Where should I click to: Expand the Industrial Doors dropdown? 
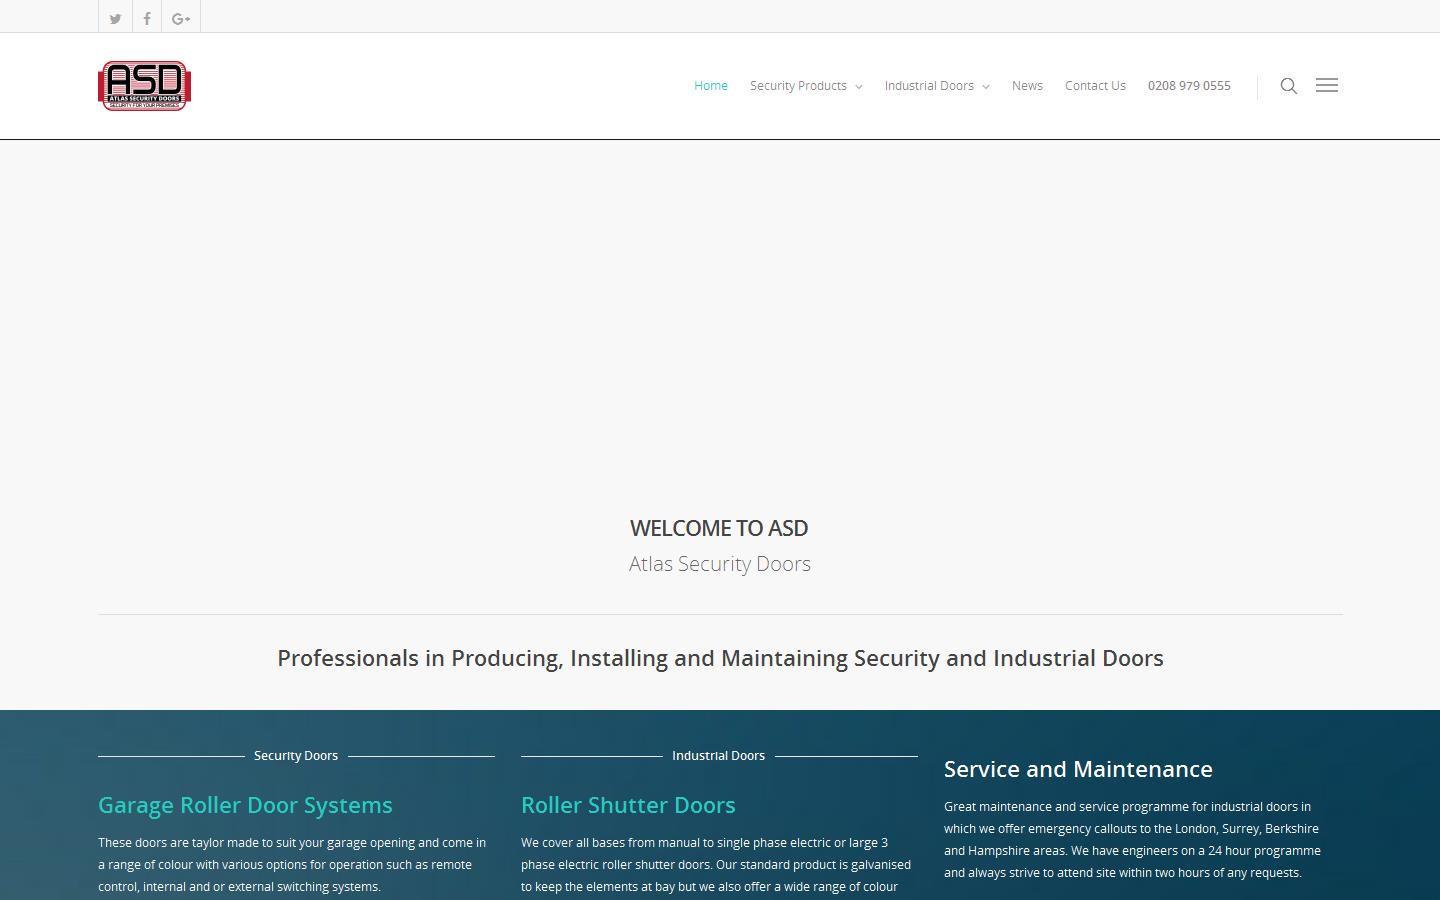[x=930, y=86]
